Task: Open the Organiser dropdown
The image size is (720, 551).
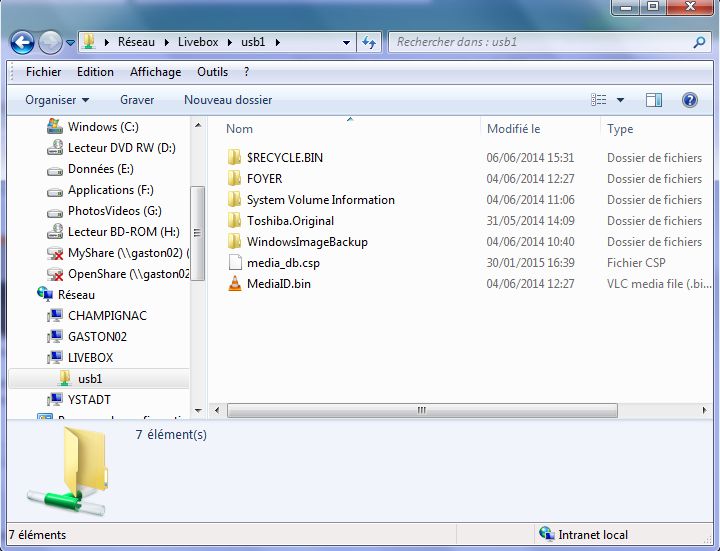Action: pos(57,100)
